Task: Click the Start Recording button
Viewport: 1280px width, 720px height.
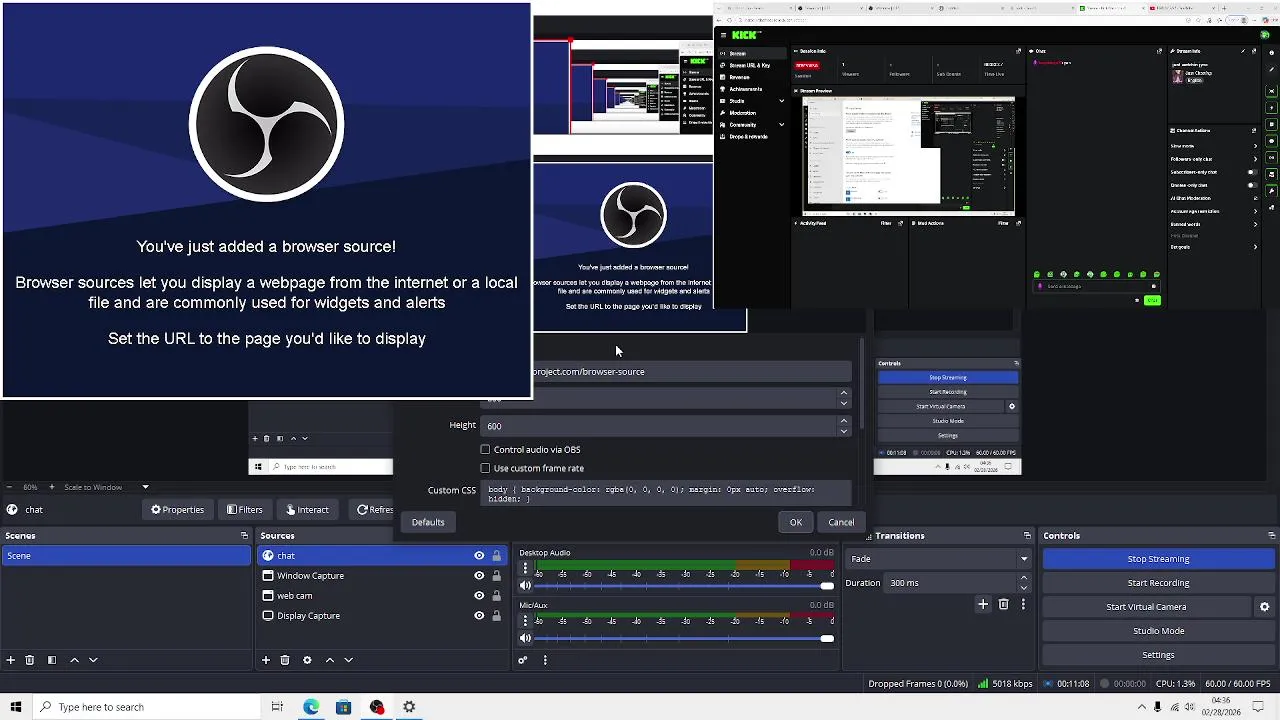Action: pyautogui.click(x=1158, y=583)
